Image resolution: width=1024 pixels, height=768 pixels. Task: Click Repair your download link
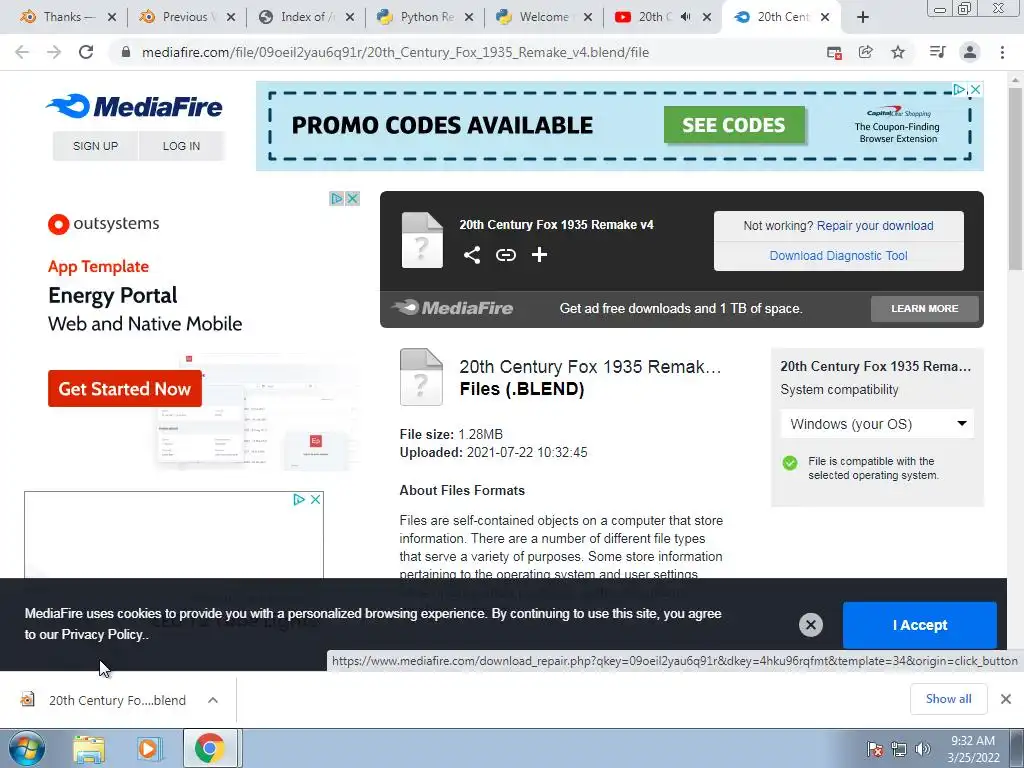(x=875, y=225)
